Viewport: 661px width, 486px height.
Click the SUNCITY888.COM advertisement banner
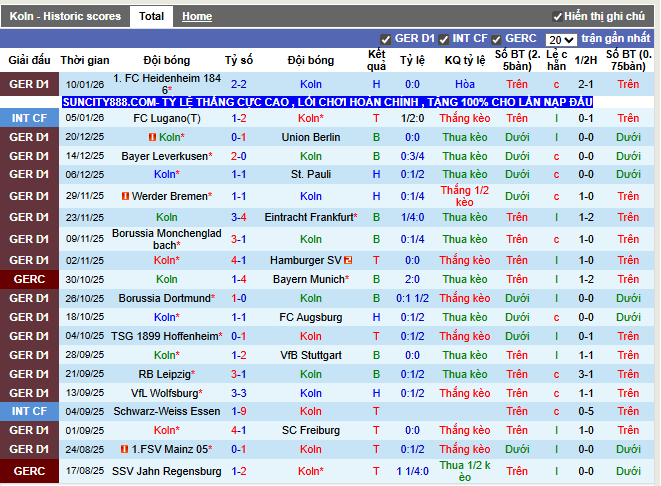coord(328,102)
